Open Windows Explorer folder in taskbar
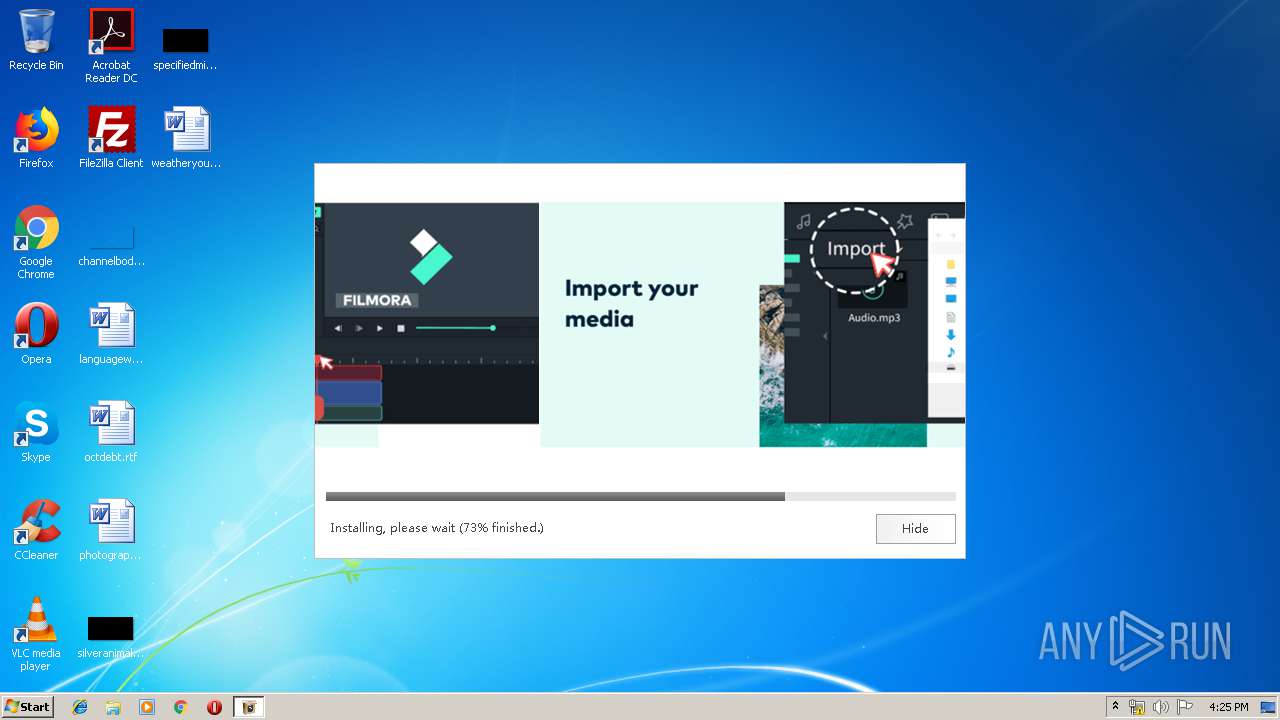 [x=113, y=707]
